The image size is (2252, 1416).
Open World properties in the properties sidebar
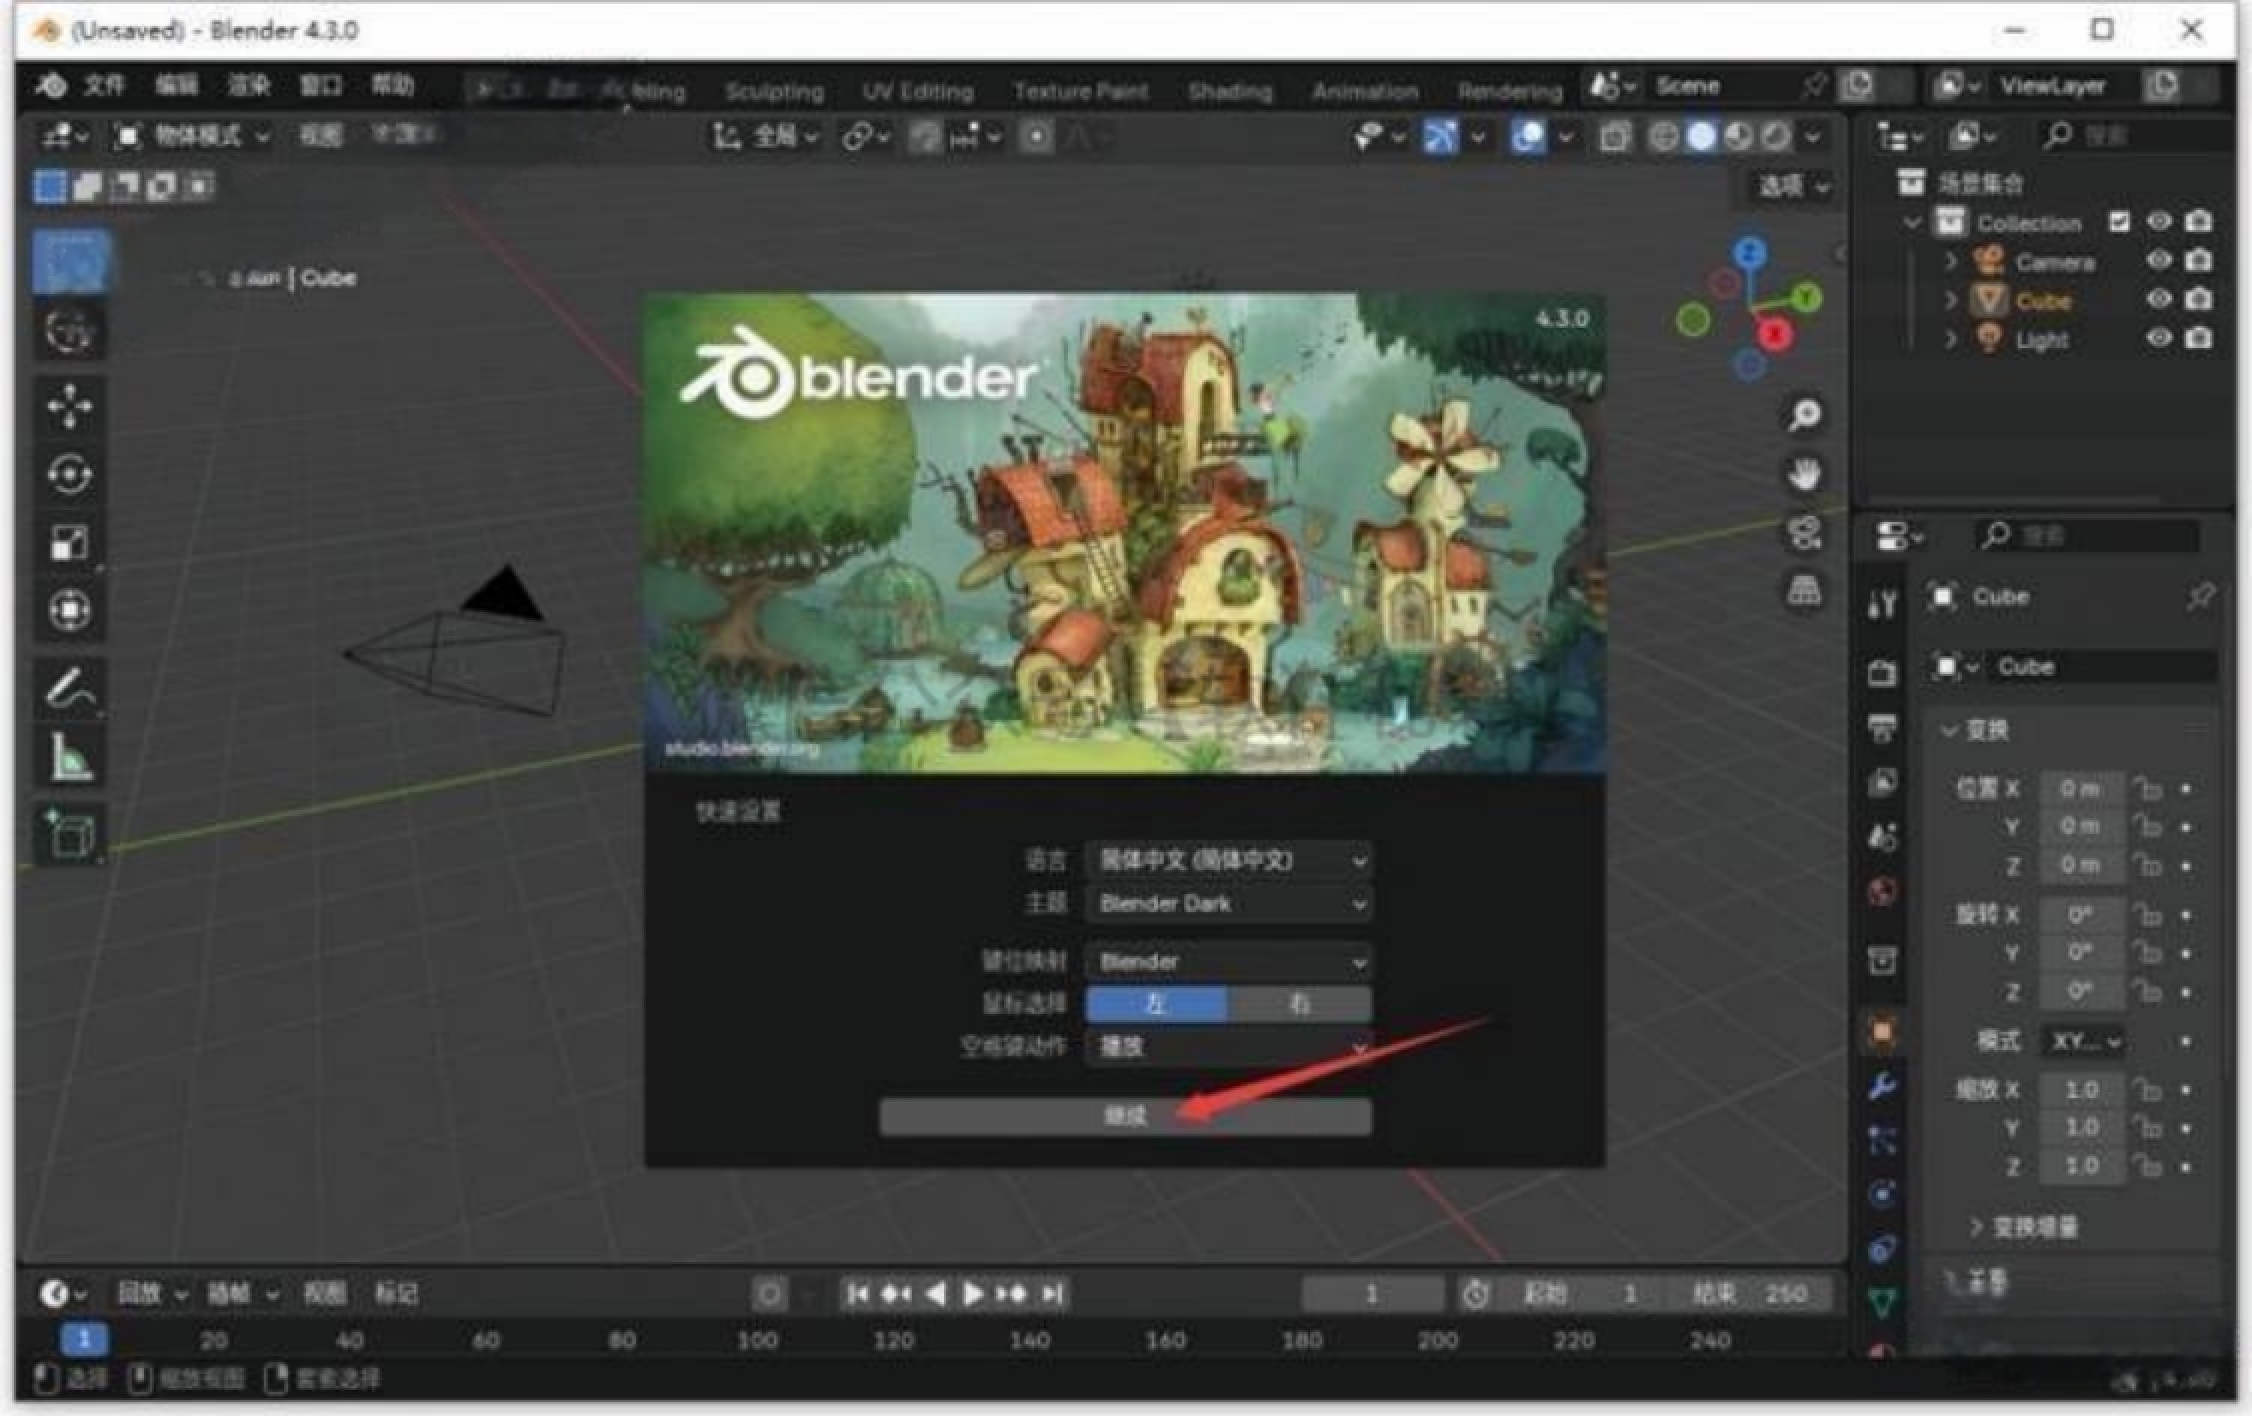1884,893
